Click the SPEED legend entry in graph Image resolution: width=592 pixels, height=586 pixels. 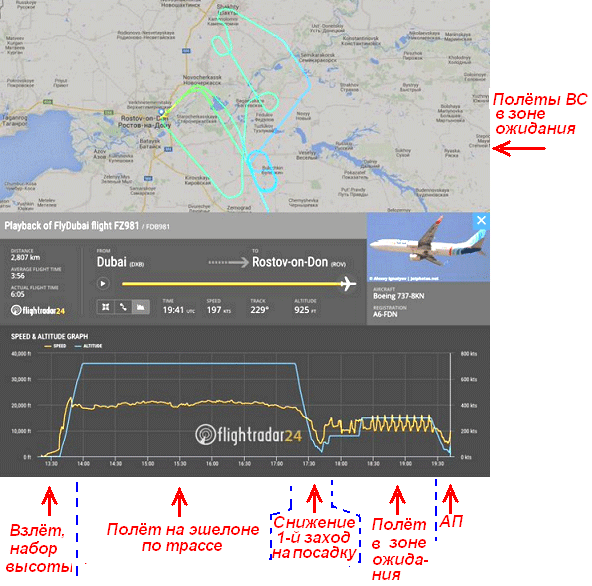coord(56,346)
